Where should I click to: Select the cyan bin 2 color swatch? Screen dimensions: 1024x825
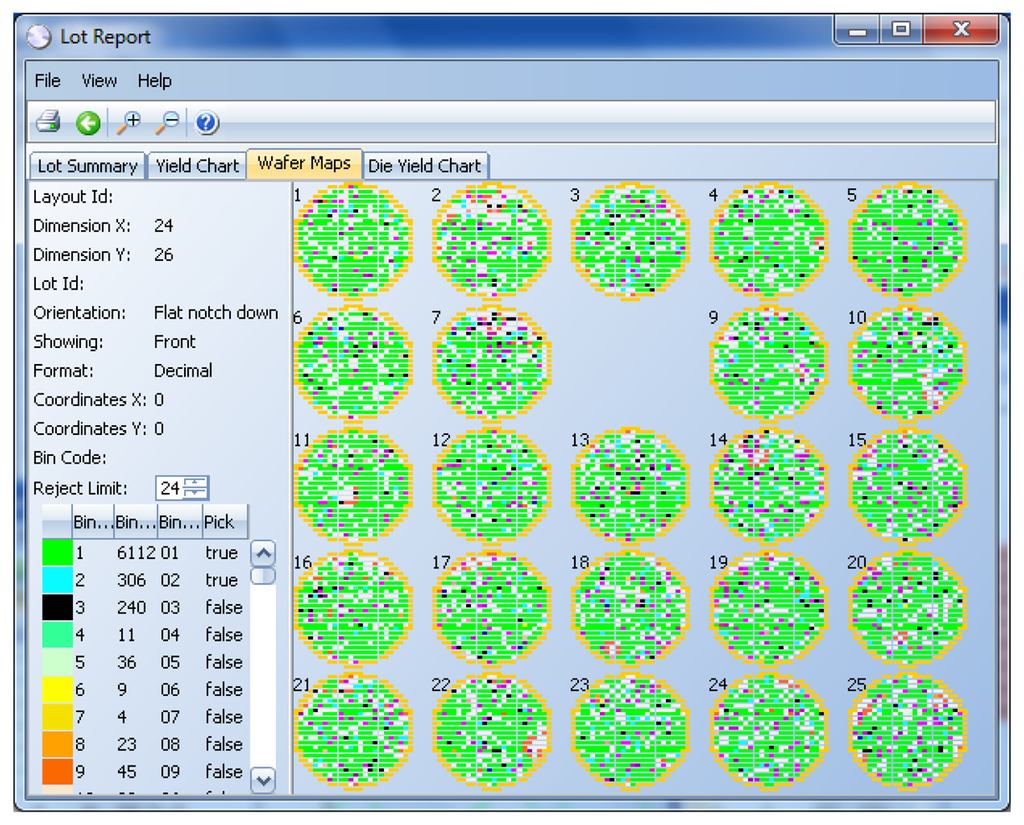coord(56,580)
